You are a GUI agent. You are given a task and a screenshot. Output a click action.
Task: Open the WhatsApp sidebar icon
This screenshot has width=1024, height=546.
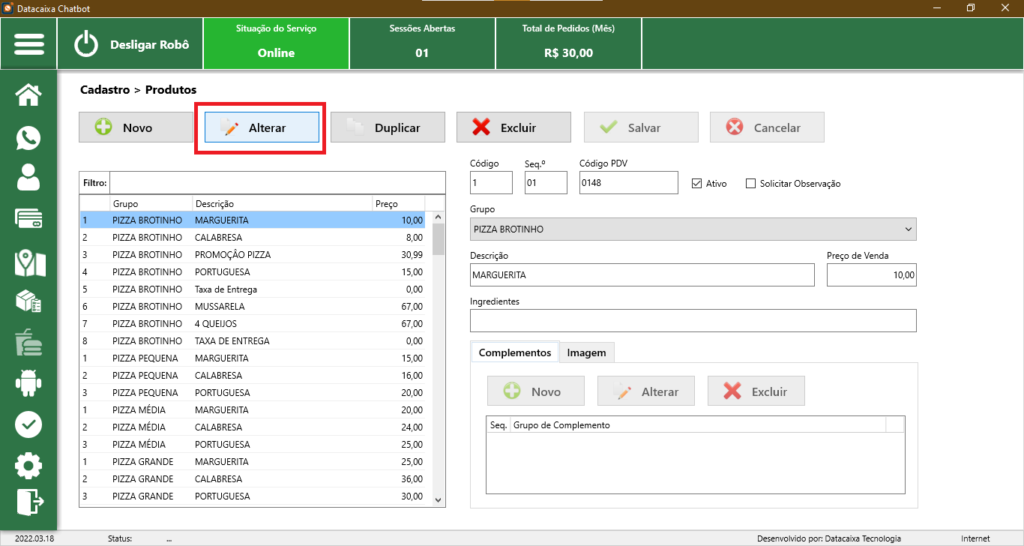pos(29,137)
